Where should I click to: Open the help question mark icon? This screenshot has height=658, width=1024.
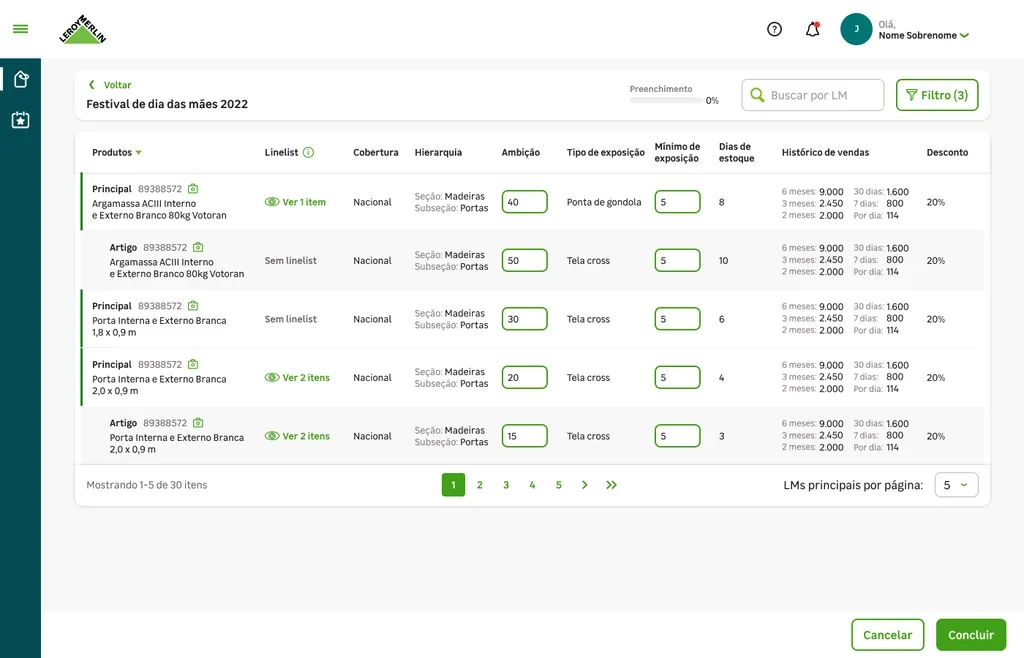(x=775, y=29)
